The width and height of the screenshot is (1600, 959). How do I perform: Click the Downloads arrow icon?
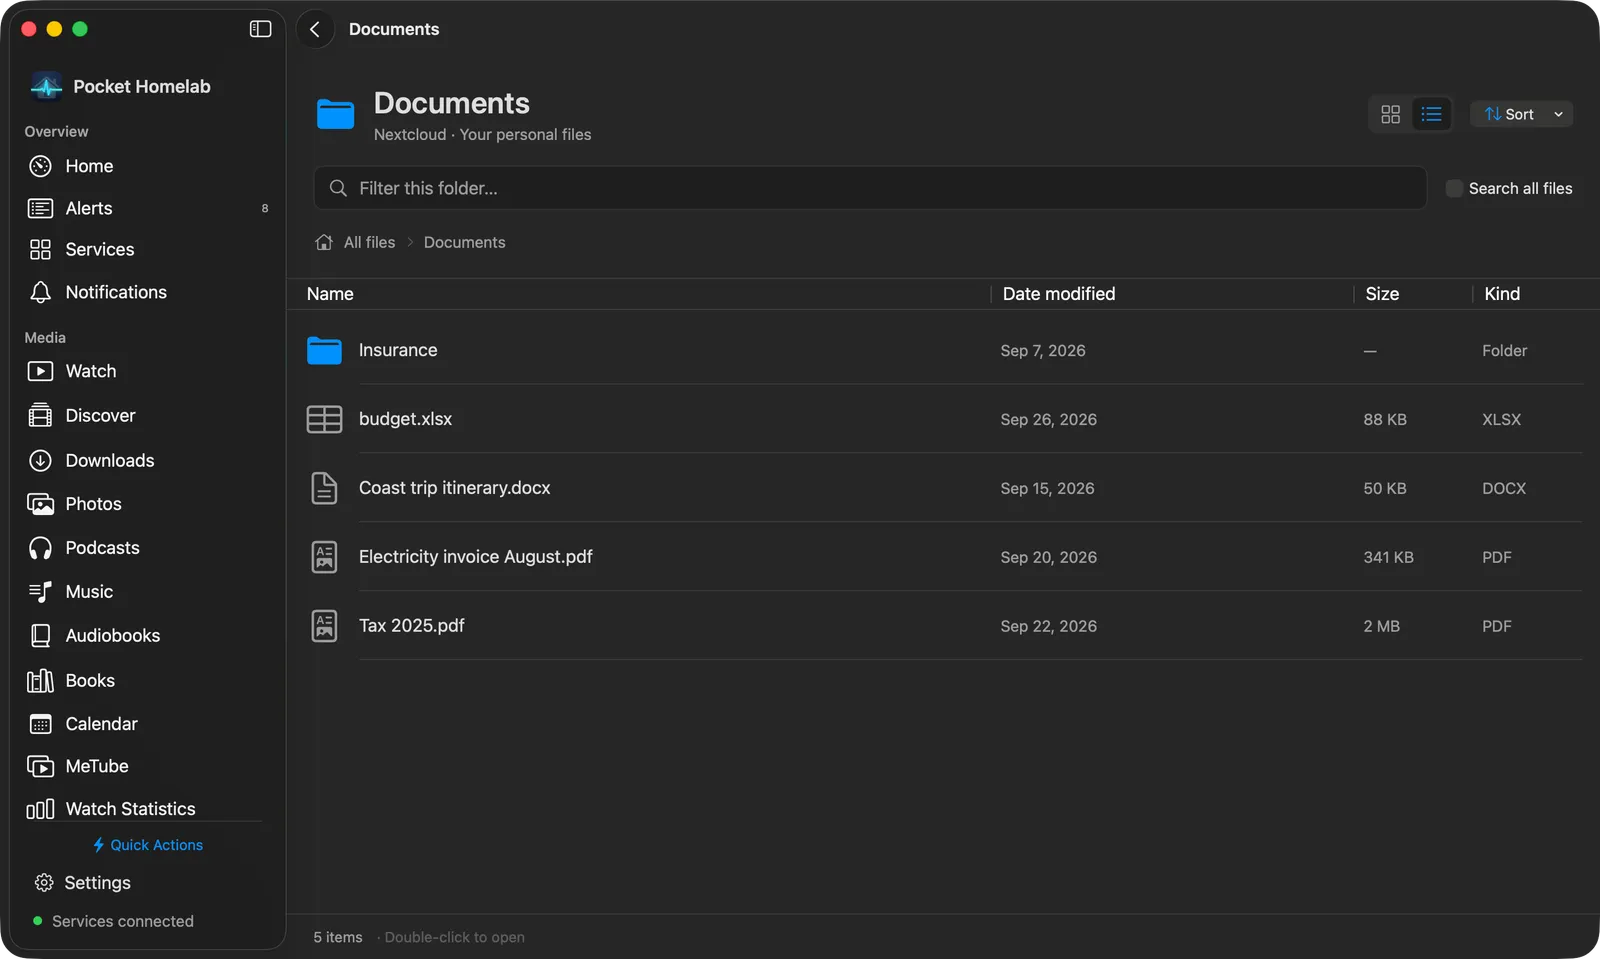[x=40, y=460]
